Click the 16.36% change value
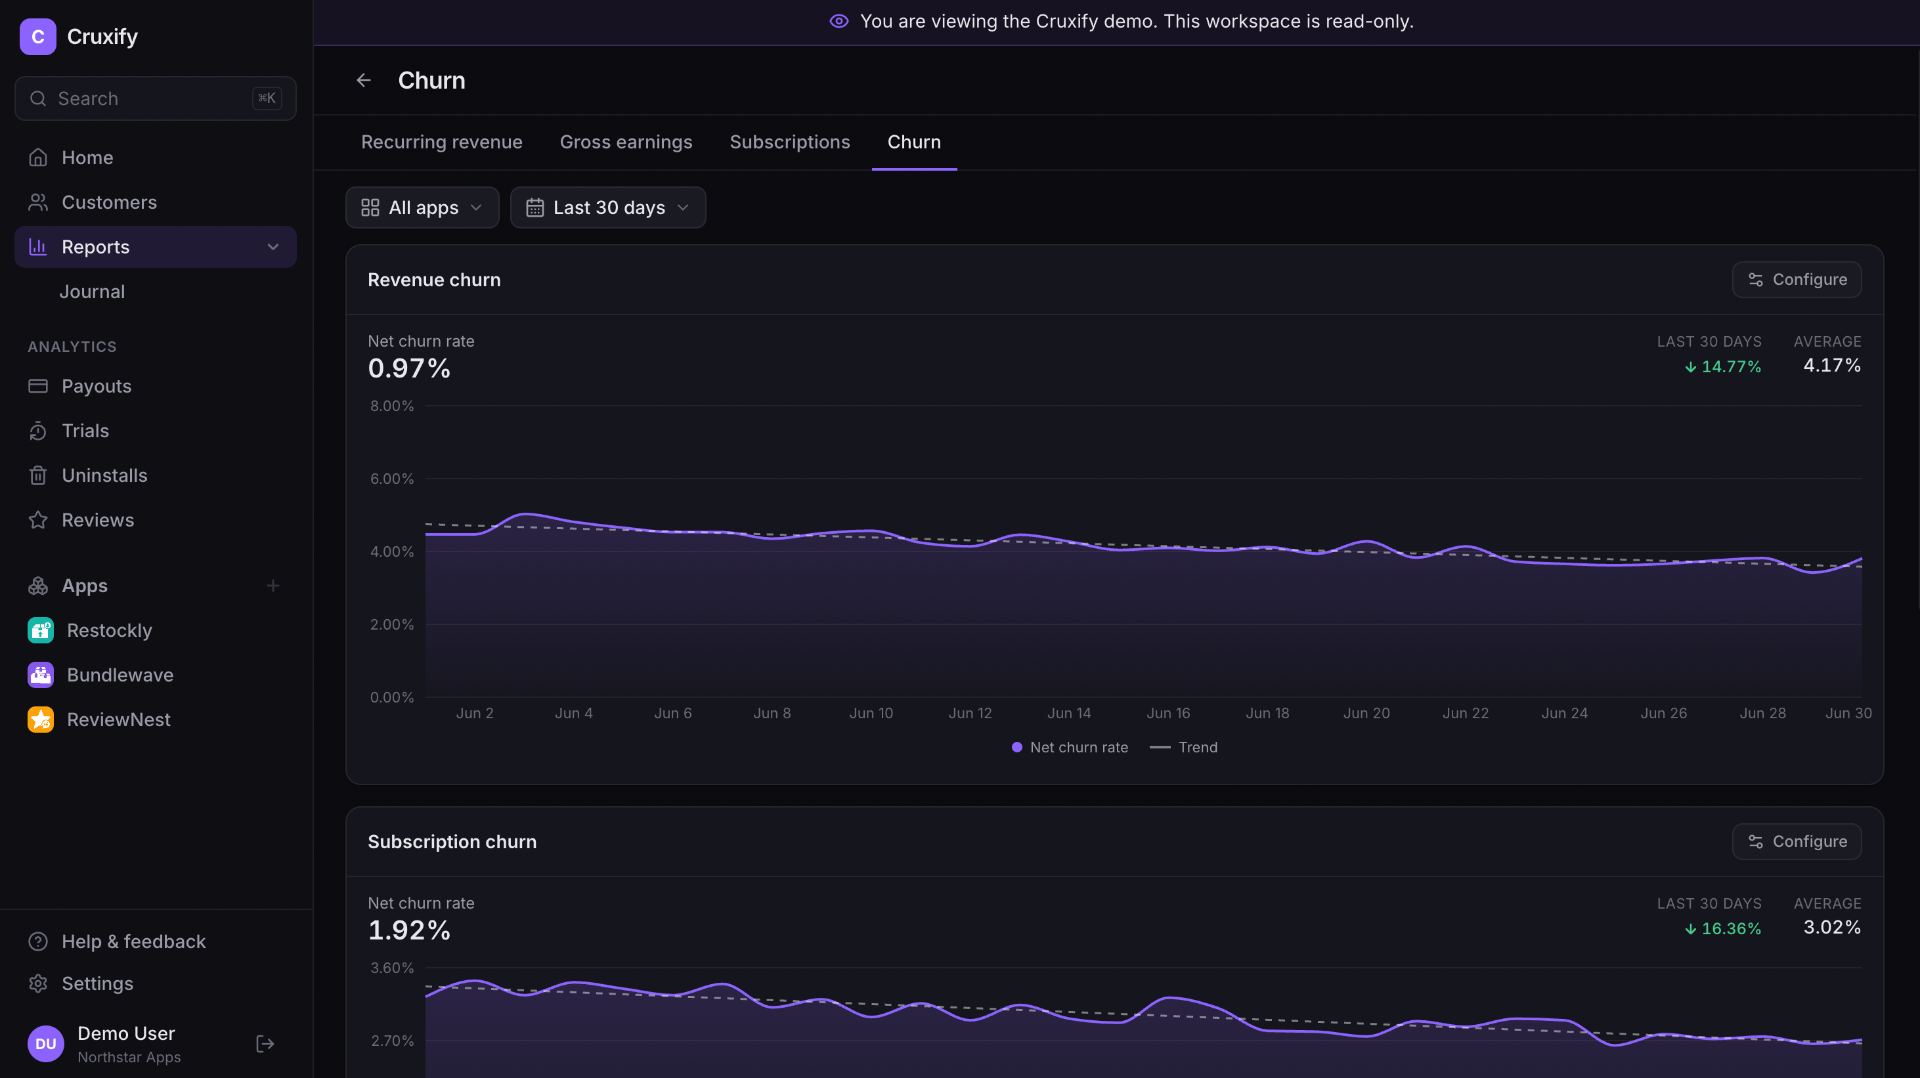The height and width of the screenshot is (1078, 1920). (1723, 929)
